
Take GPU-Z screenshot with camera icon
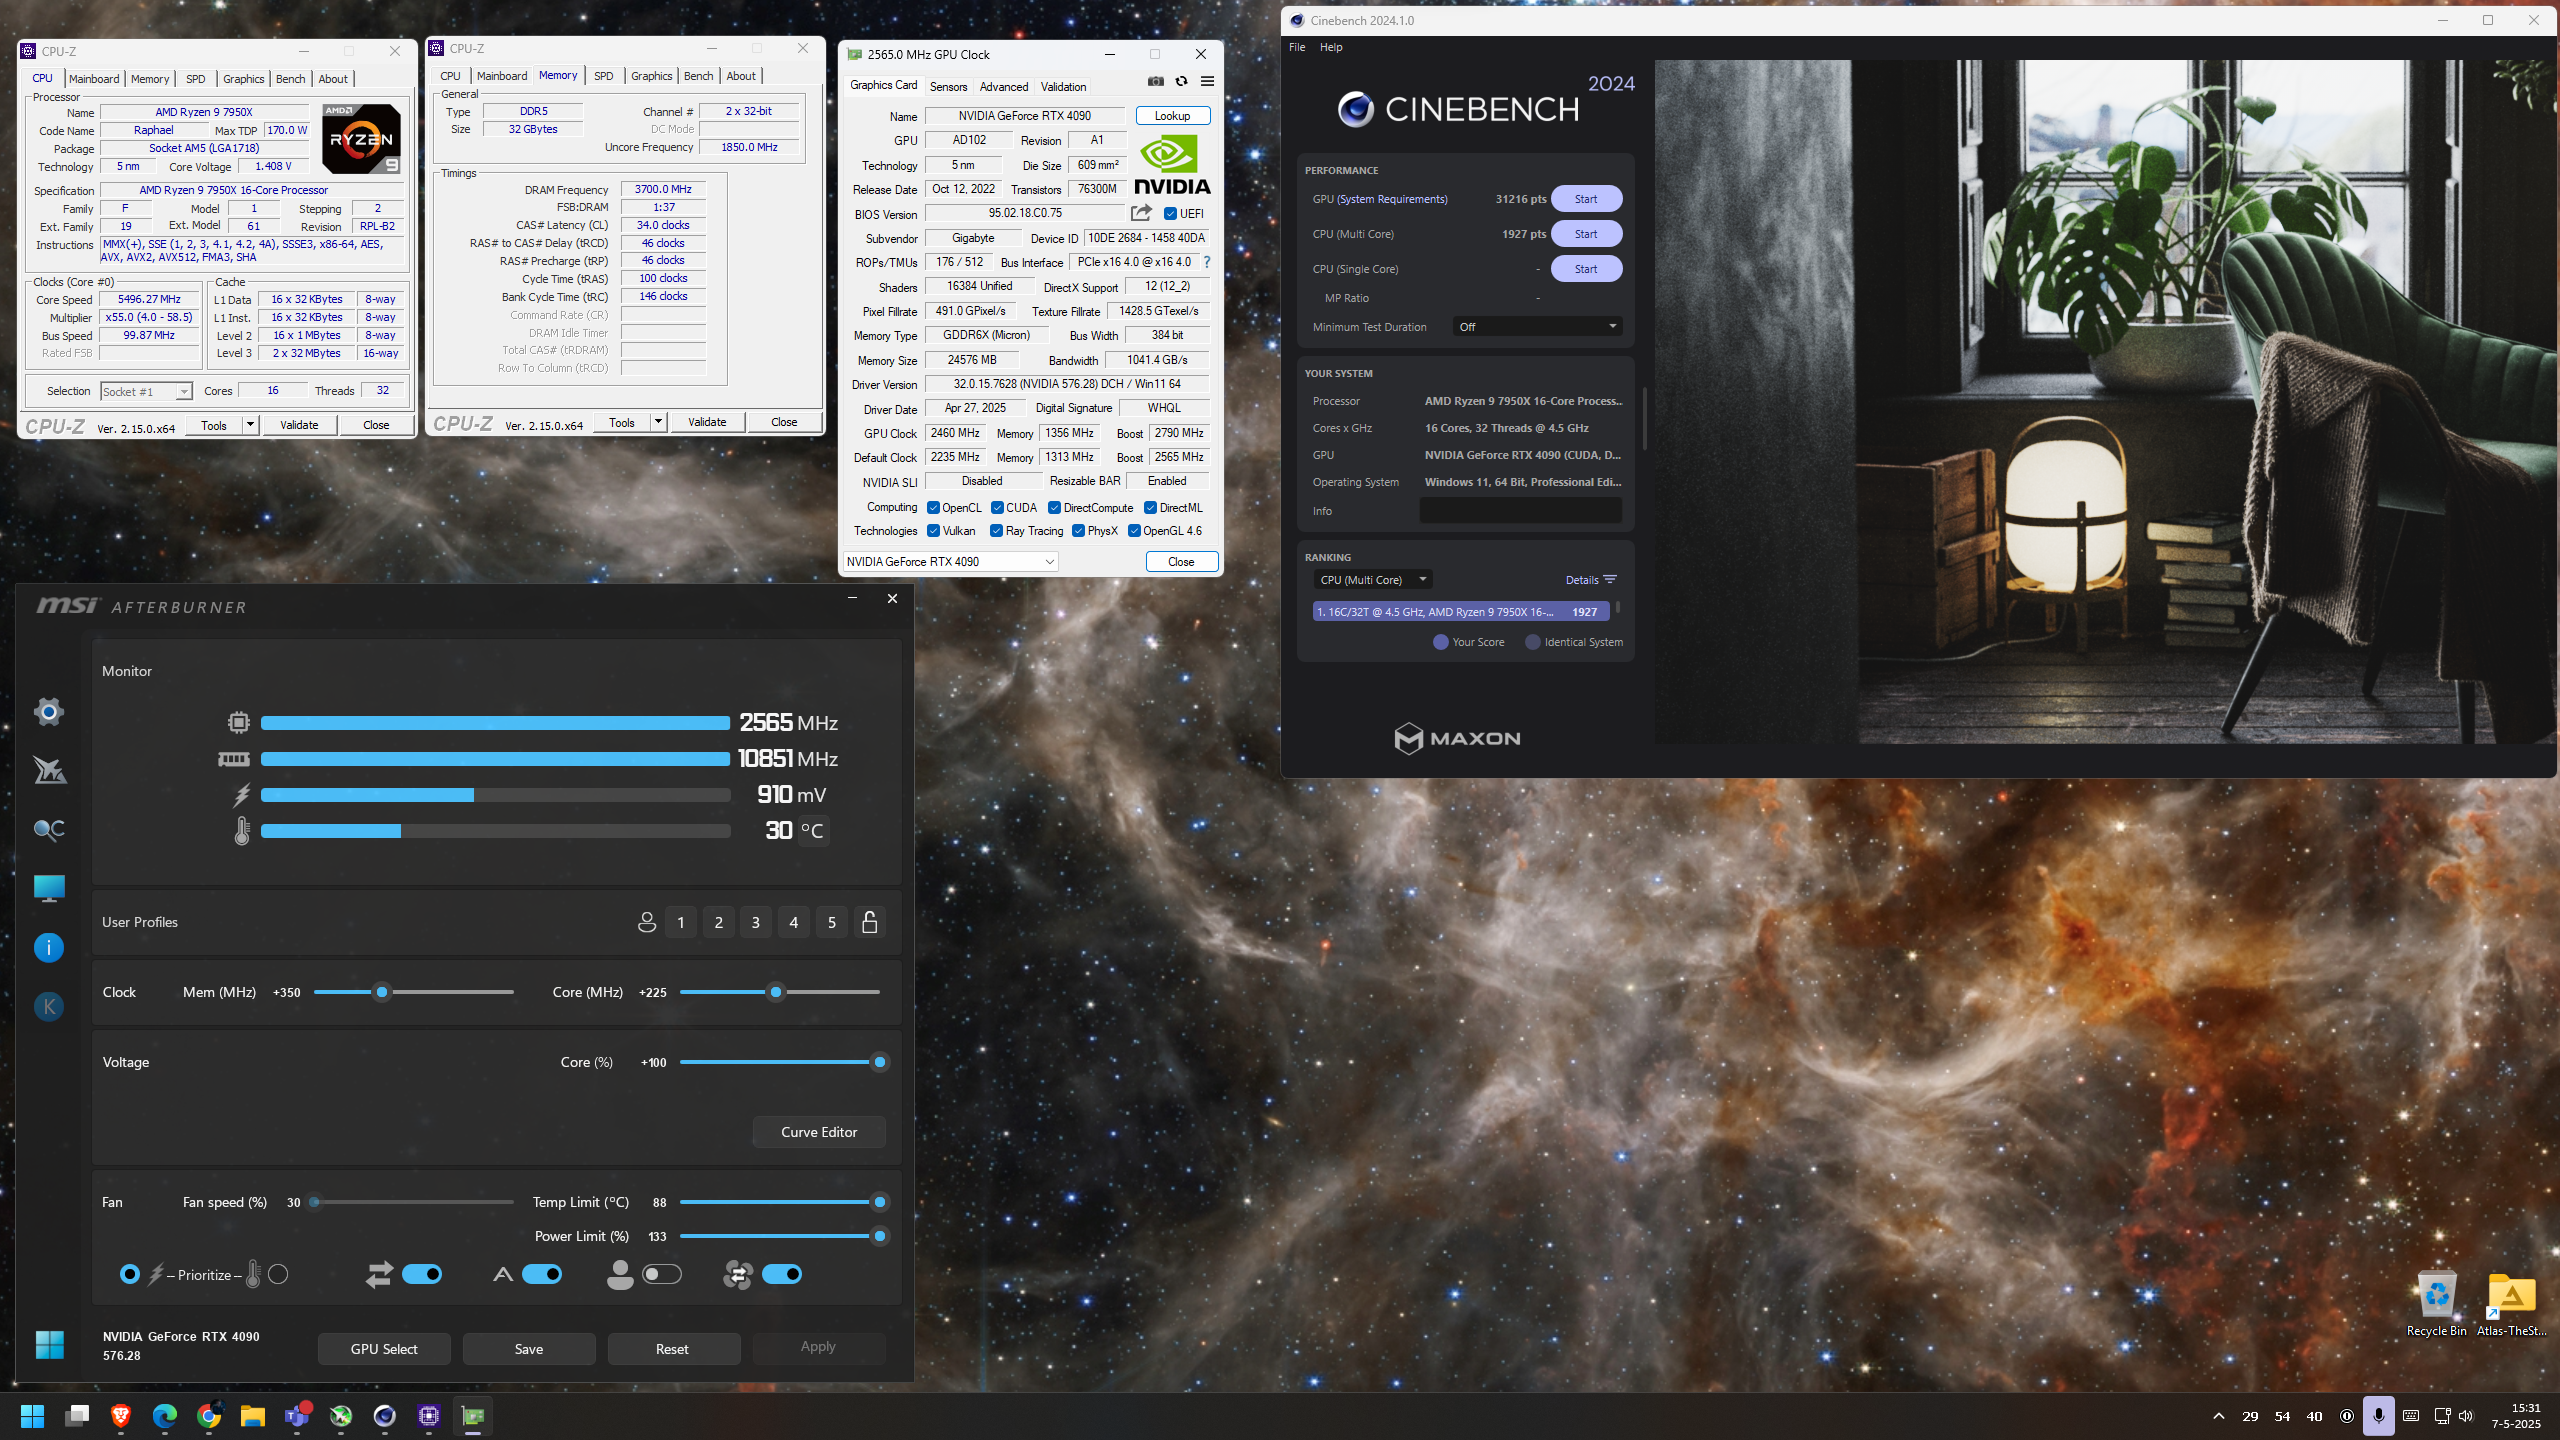pos(1156,81)
